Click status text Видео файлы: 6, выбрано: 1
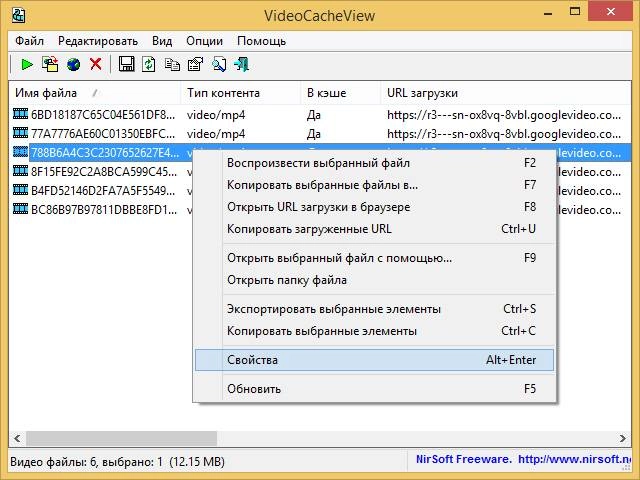Image resolution: width=640 pixels, height=480 pixels. point(87,462)
